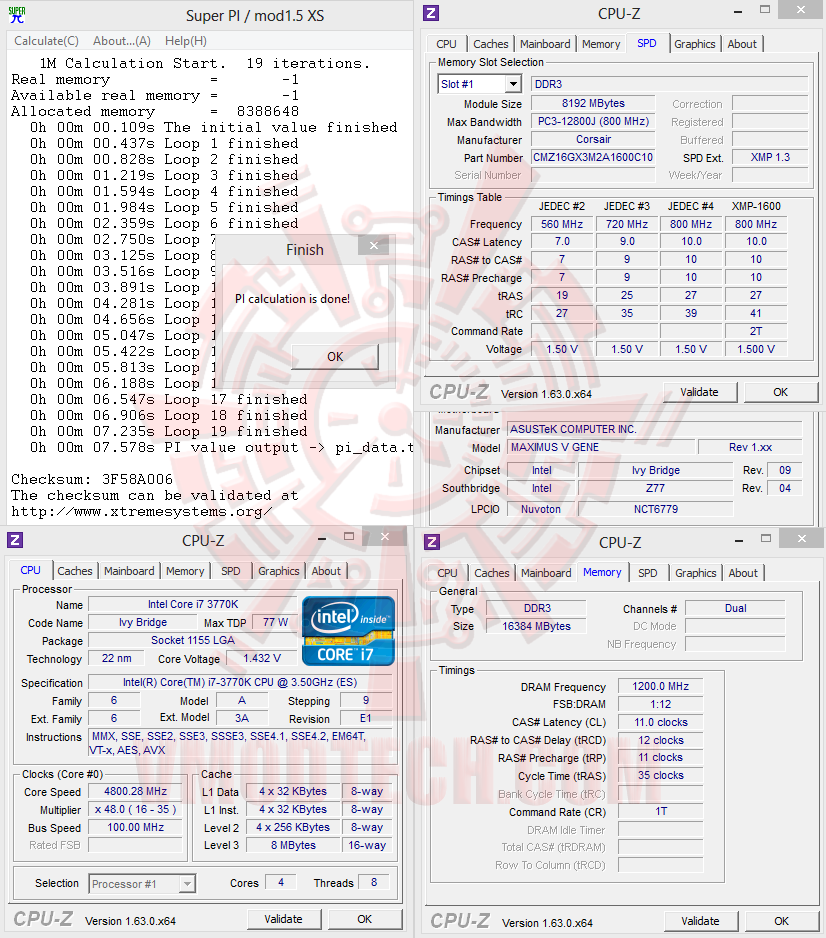Switch to Mainboard tab in SPD window
This screenshot has width=826, height=938.
coord(545,44)
